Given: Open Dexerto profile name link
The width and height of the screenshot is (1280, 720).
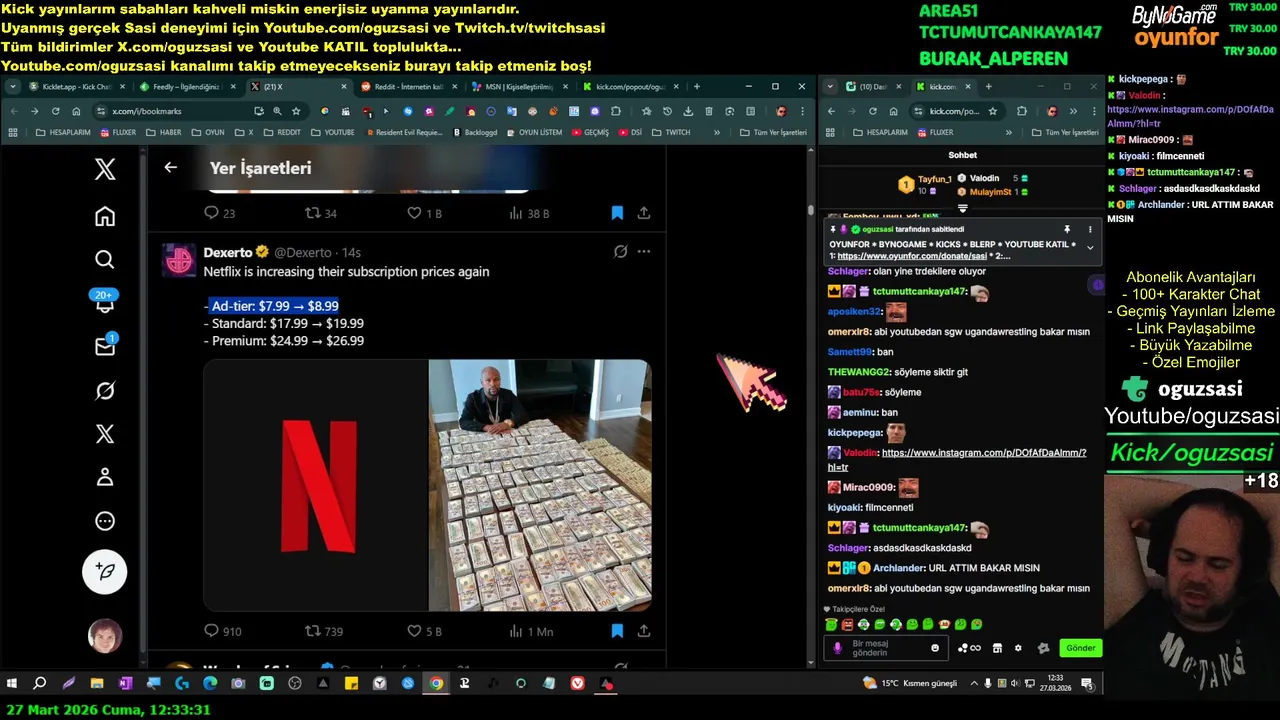Looking at the screenshot, I should (228, 253).
